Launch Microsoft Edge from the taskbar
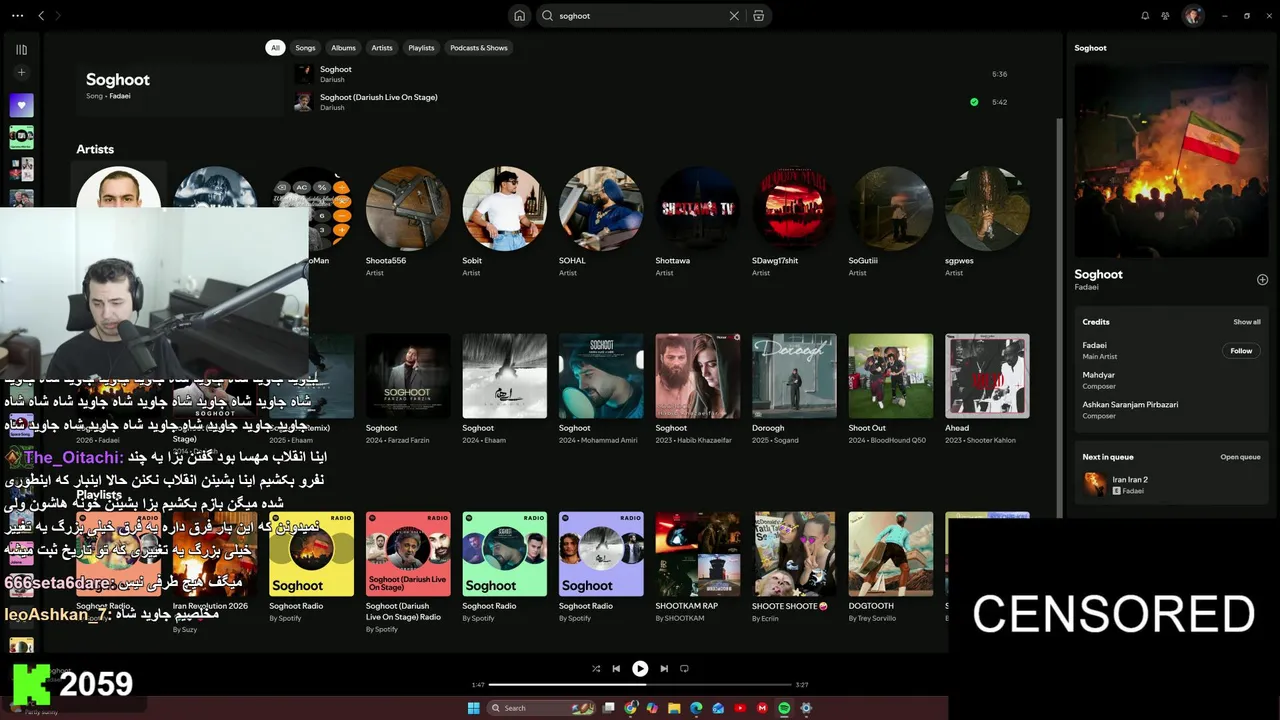Image resolution: width=1280 pixels, height=720 pixels. (x=696, y=708)
